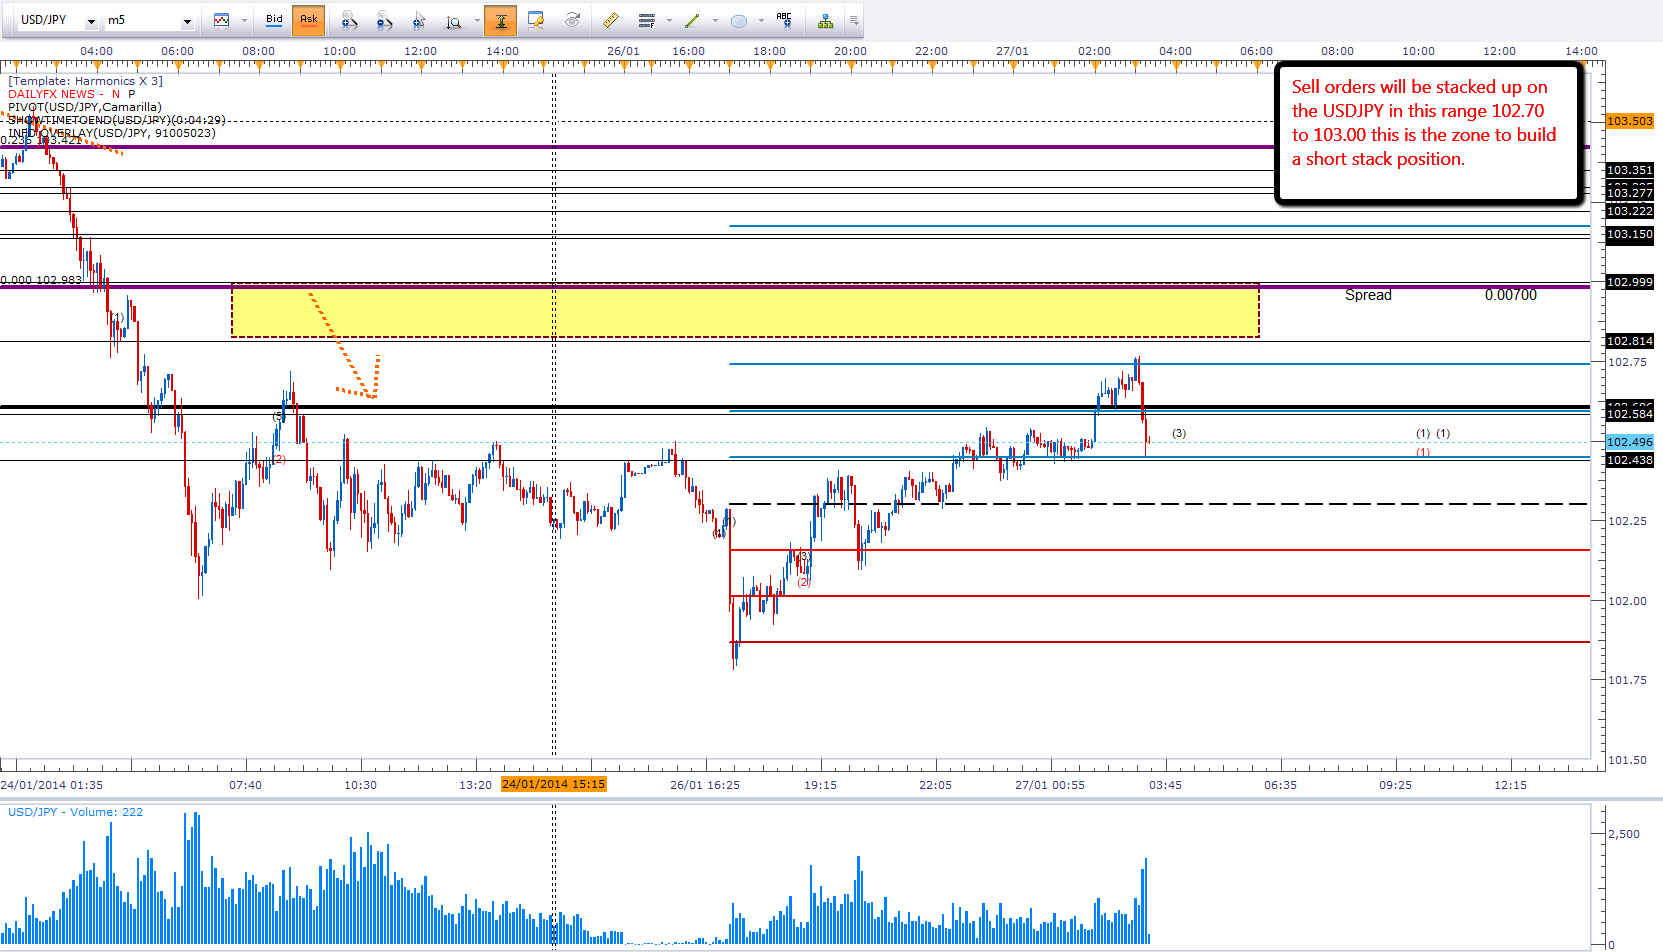
Task: Click the 103.150 price label
Action: [1630, 234]
